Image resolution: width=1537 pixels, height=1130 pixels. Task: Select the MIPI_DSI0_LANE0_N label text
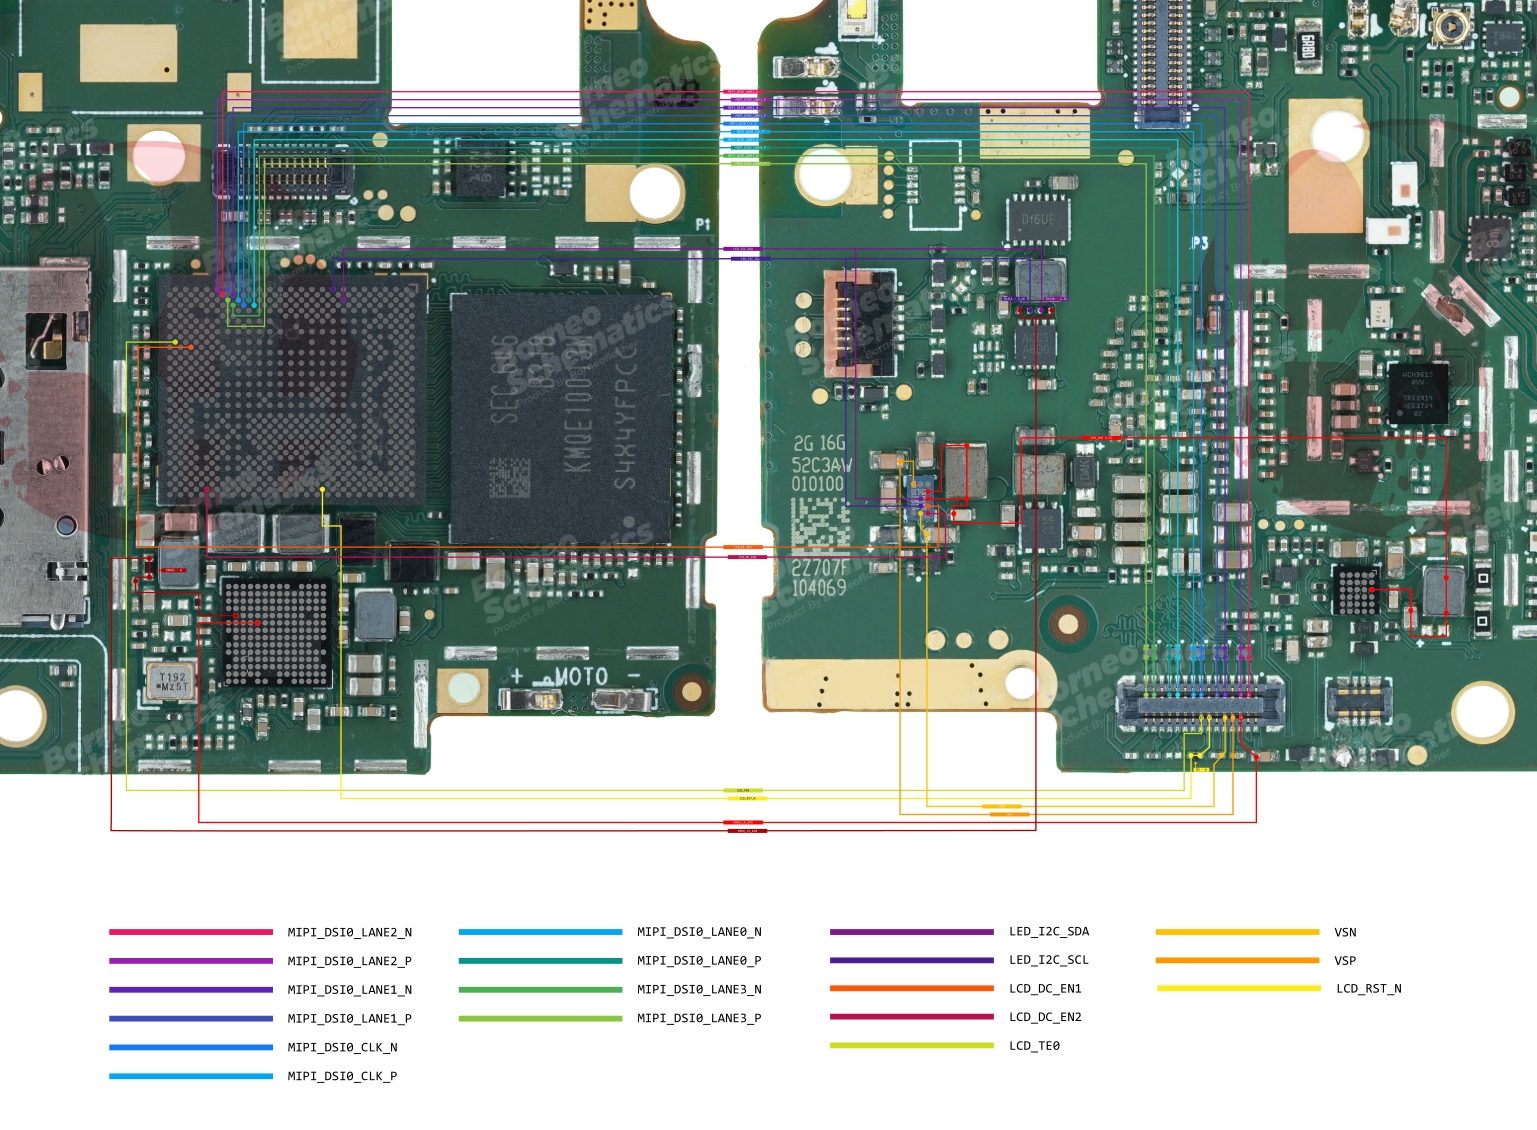(x=699, y=931)
